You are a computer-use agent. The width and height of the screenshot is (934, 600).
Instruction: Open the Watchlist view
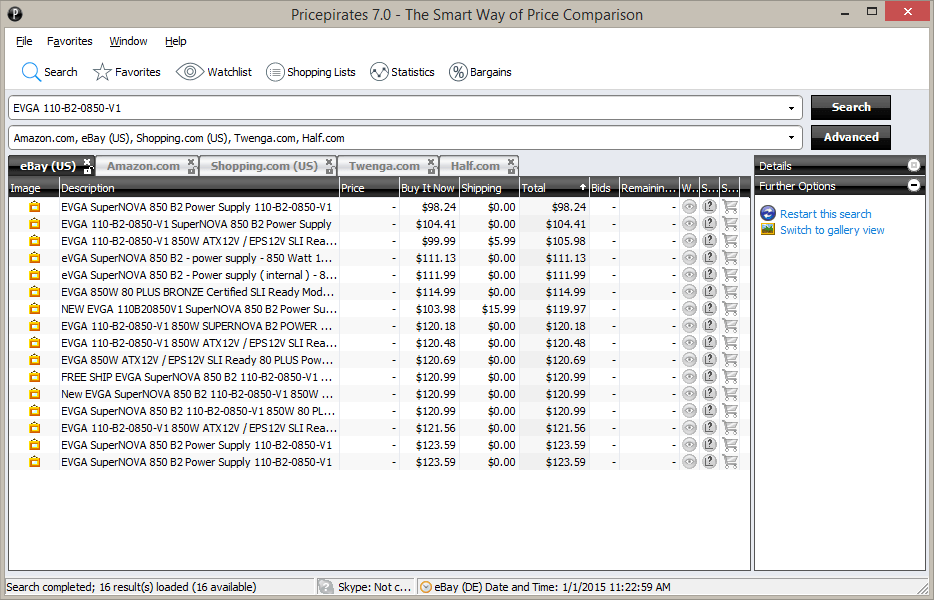tap(214, 72)
